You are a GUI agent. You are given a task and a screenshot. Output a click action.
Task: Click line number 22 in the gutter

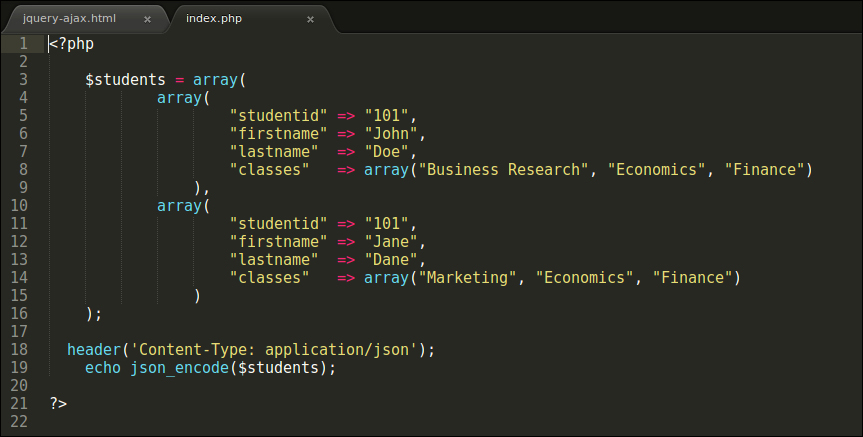(x=19, y=422)
